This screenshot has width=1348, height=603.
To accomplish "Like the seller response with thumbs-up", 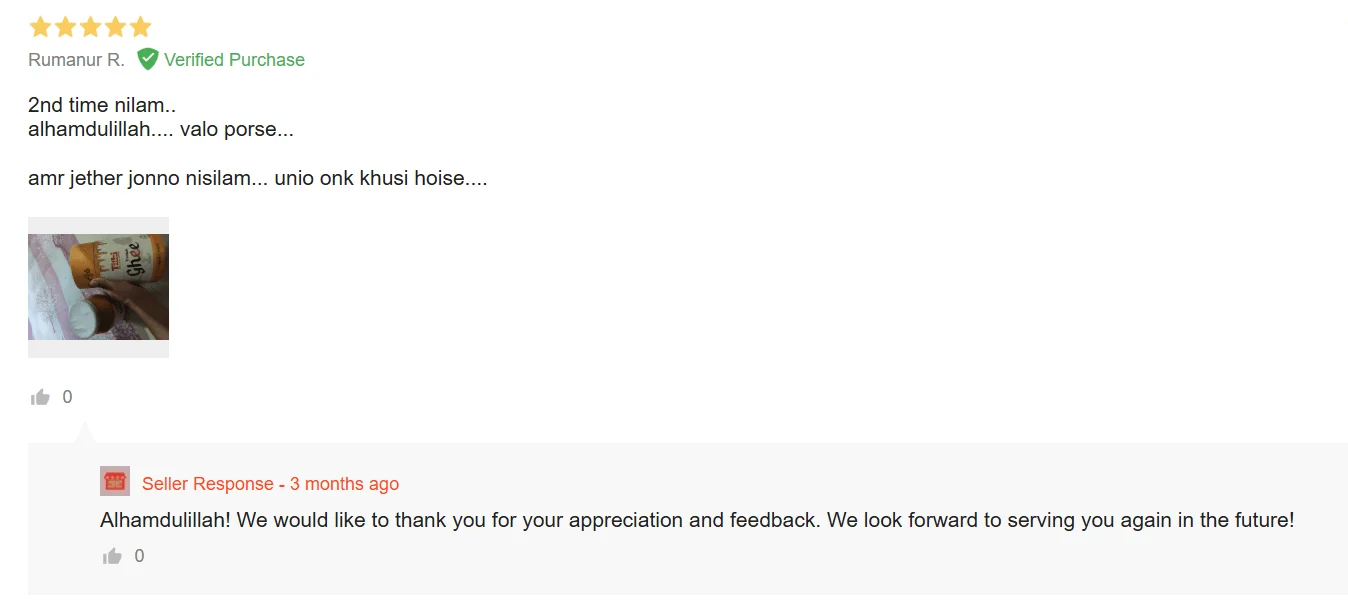I will (x=112, y=556).
